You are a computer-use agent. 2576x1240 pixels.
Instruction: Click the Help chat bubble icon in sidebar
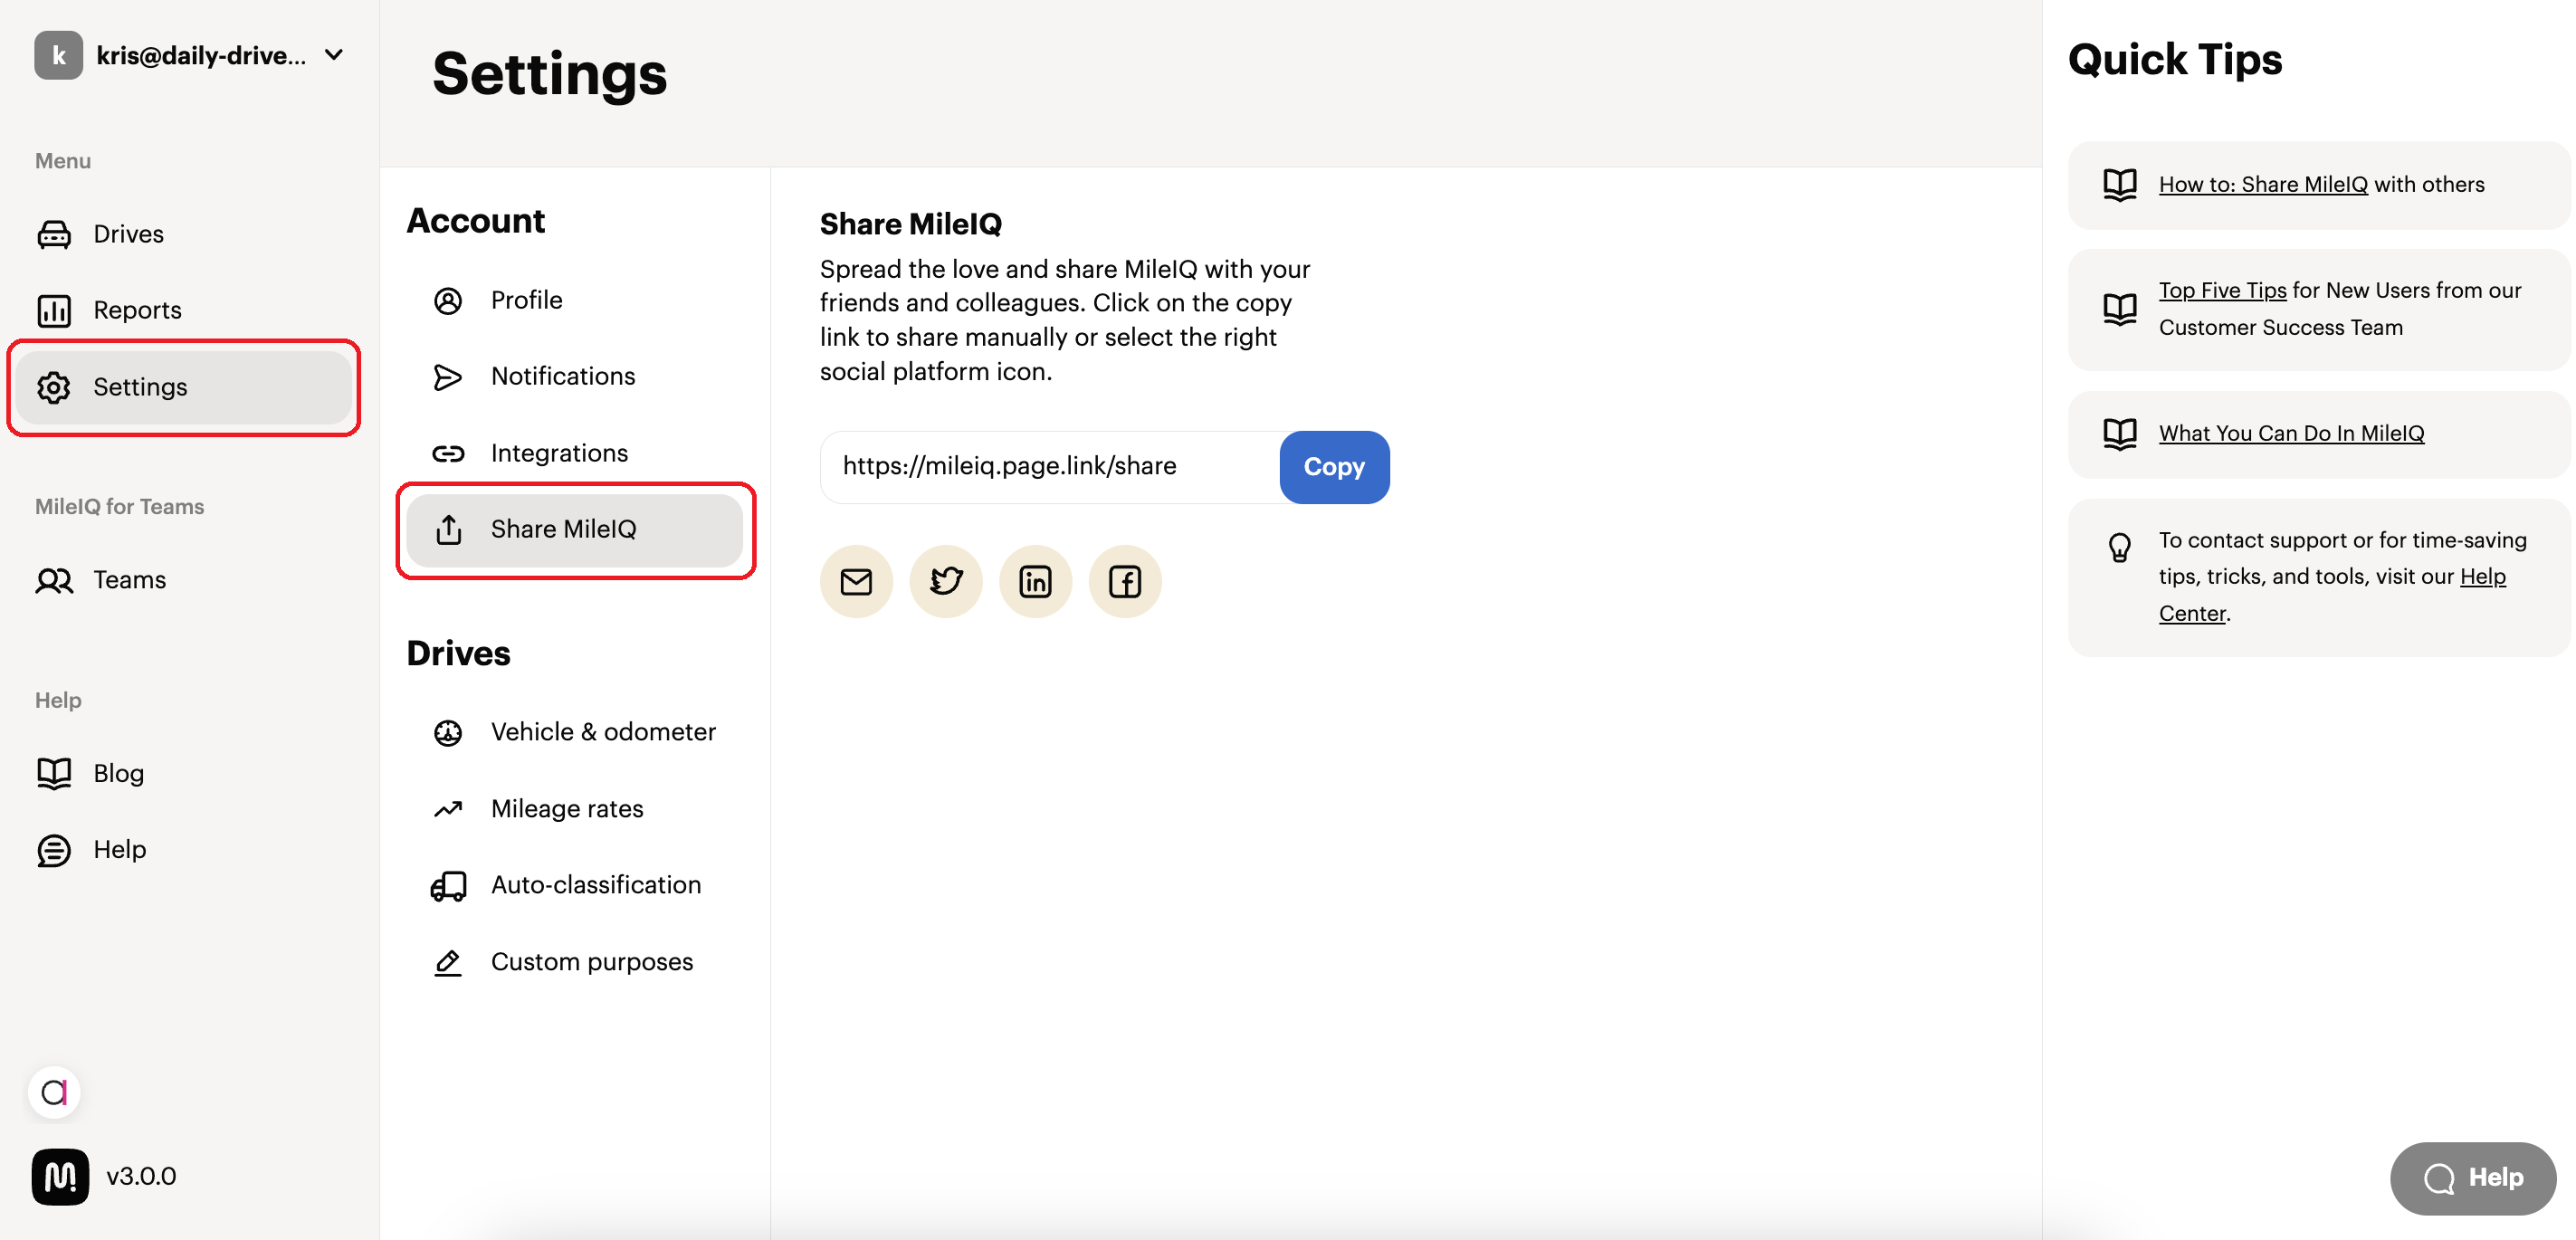point(54,850)
